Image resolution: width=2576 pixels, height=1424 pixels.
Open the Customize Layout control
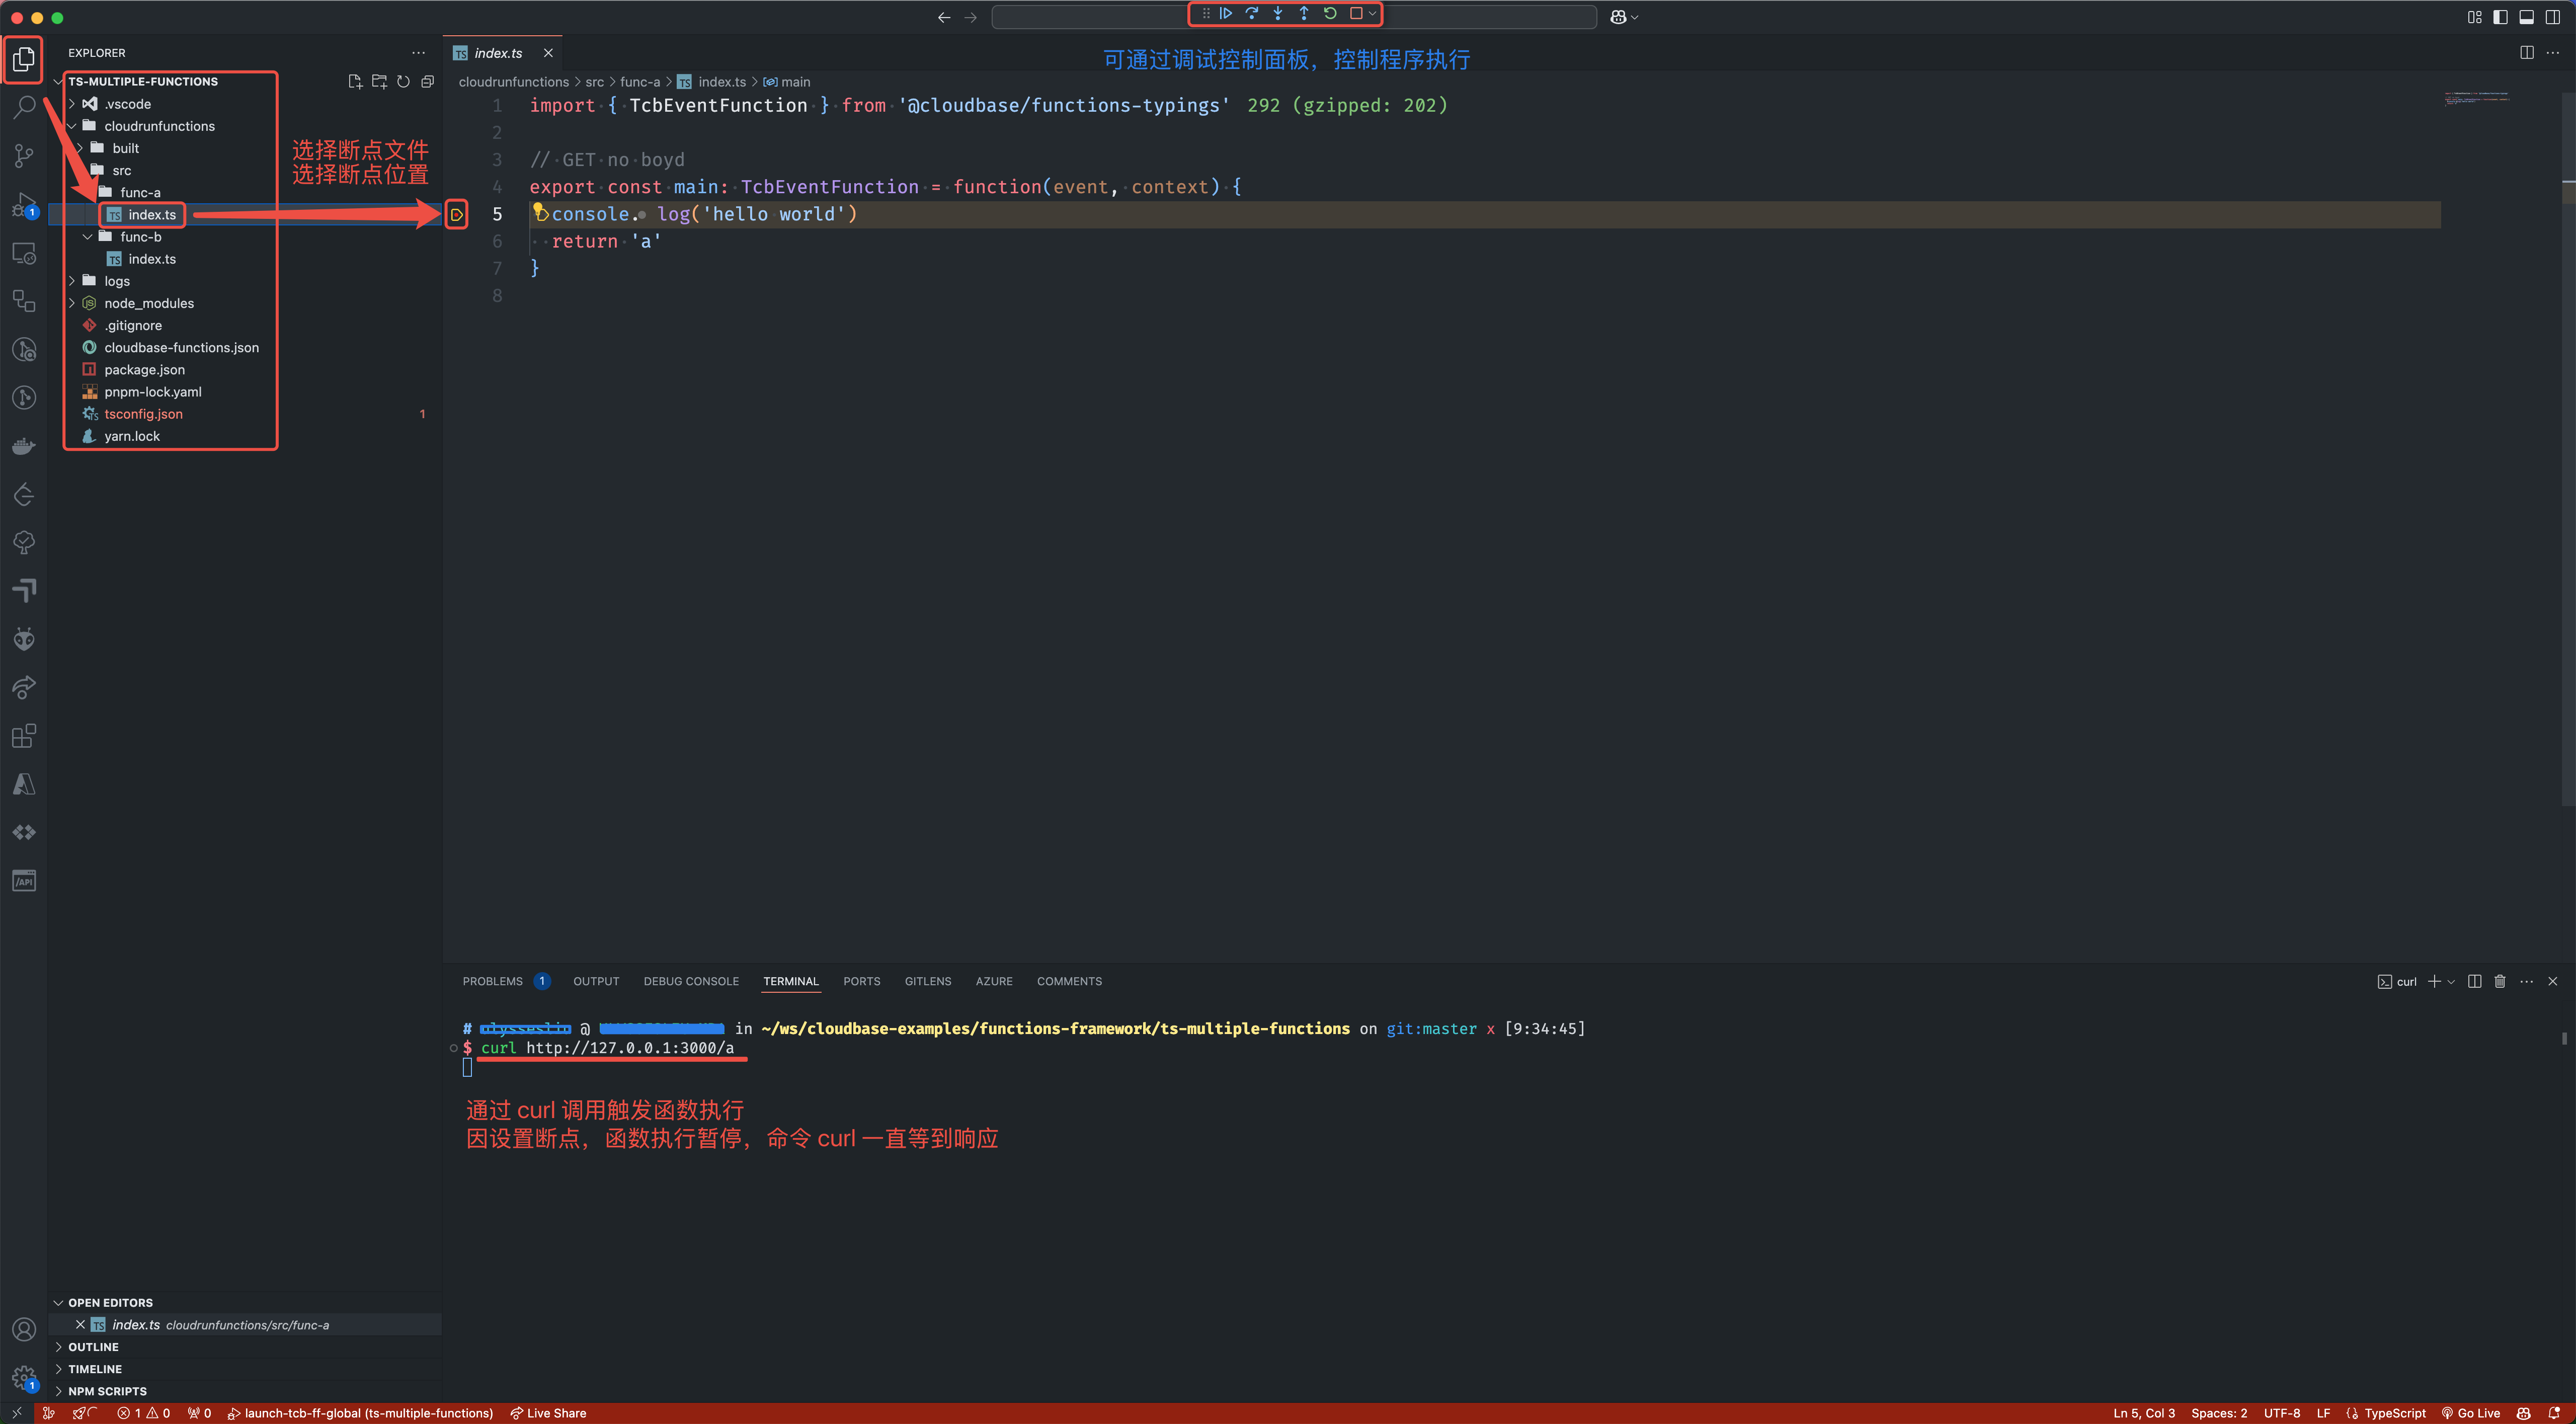pyautogui.click(x=2474, y=17)
